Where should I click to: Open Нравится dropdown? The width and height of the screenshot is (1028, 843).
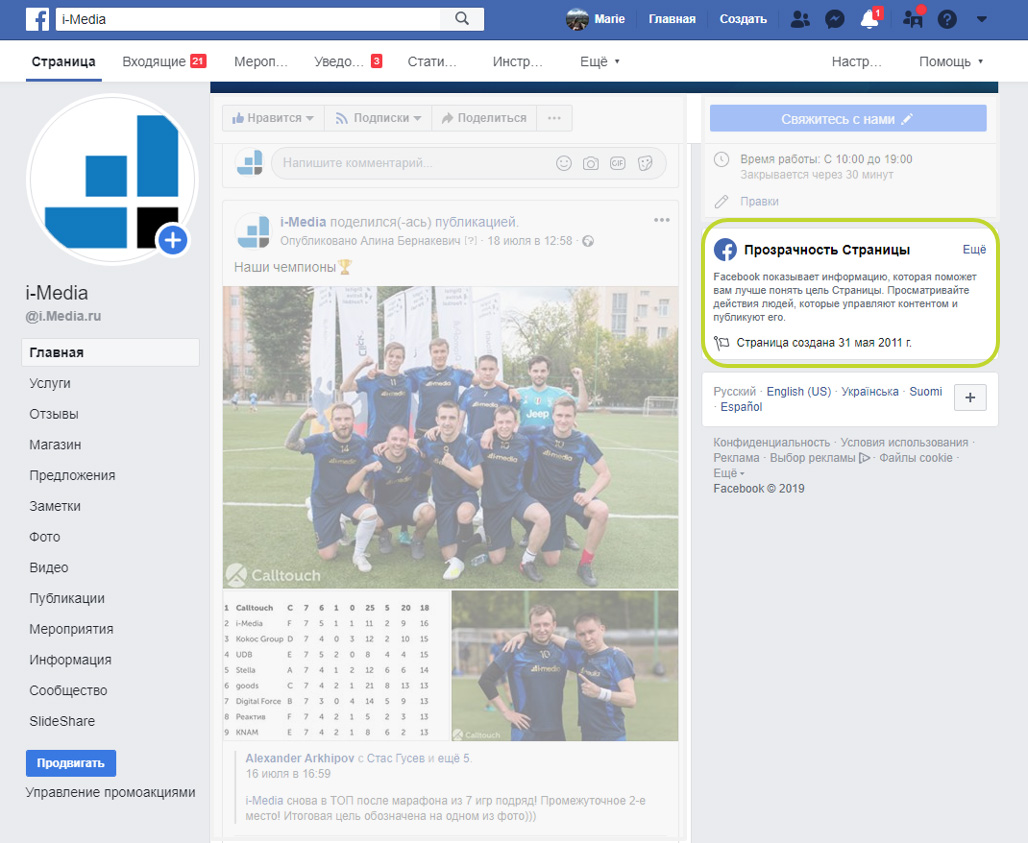click(x=273, y=118)
